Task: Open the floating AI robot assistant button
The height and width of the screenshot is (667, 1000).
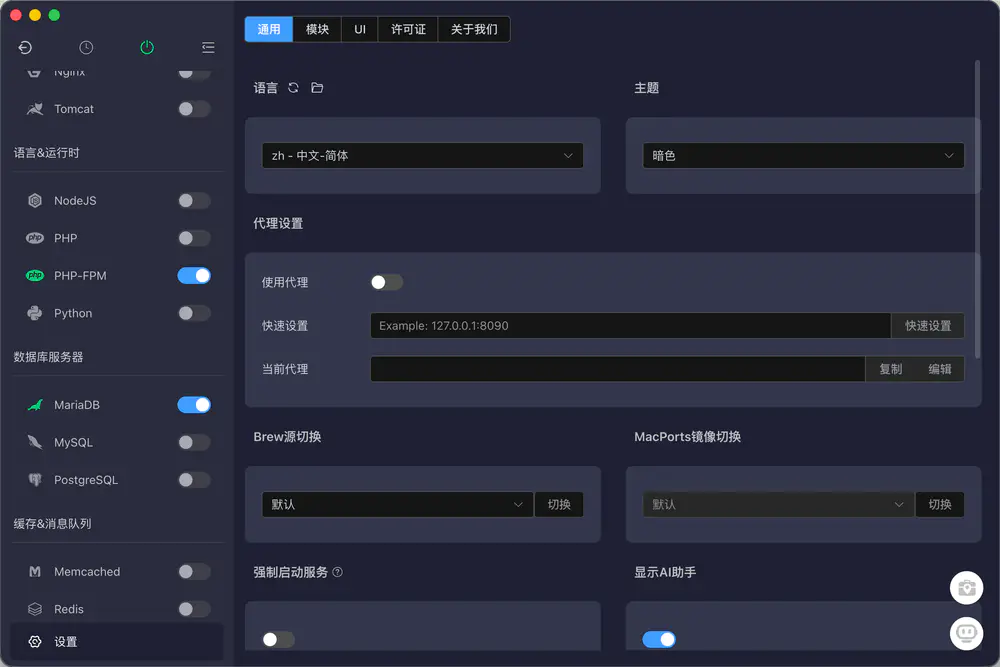Action: [966, 633]
